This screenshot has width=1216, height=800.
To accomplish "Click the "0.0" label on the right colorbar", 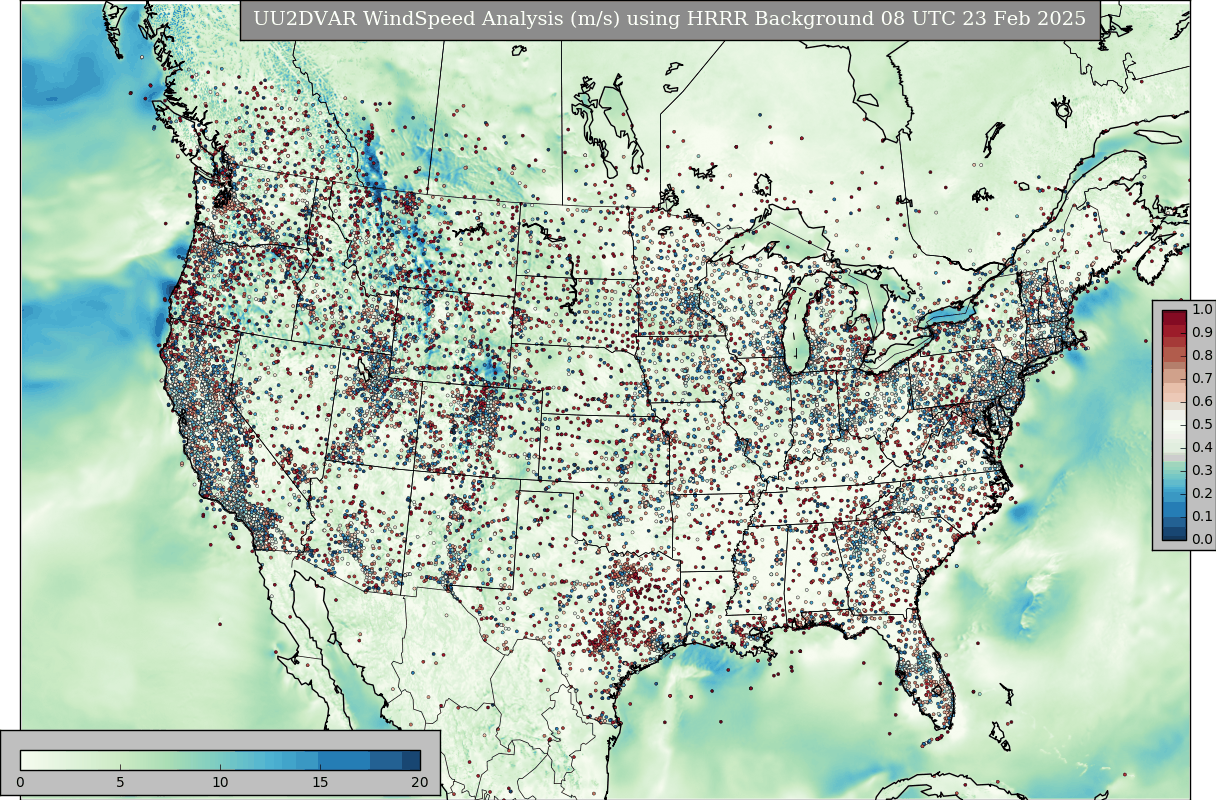I will pyautogui.click(x=1202, y=540).
